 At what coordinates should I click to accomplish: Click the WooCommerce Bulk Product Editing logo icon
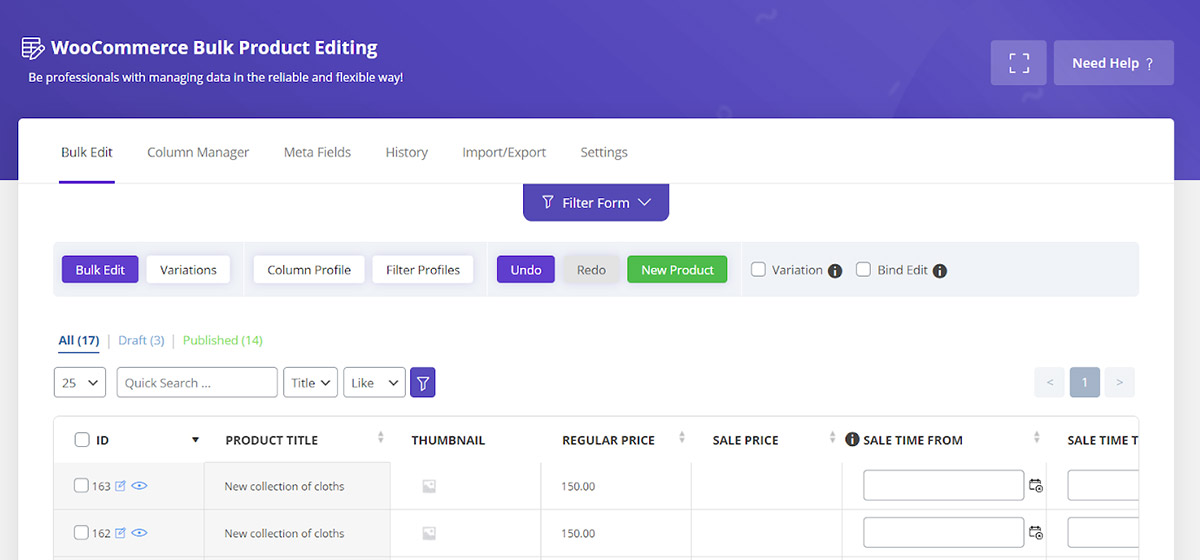pyautogui.click(x=33, y=48)
